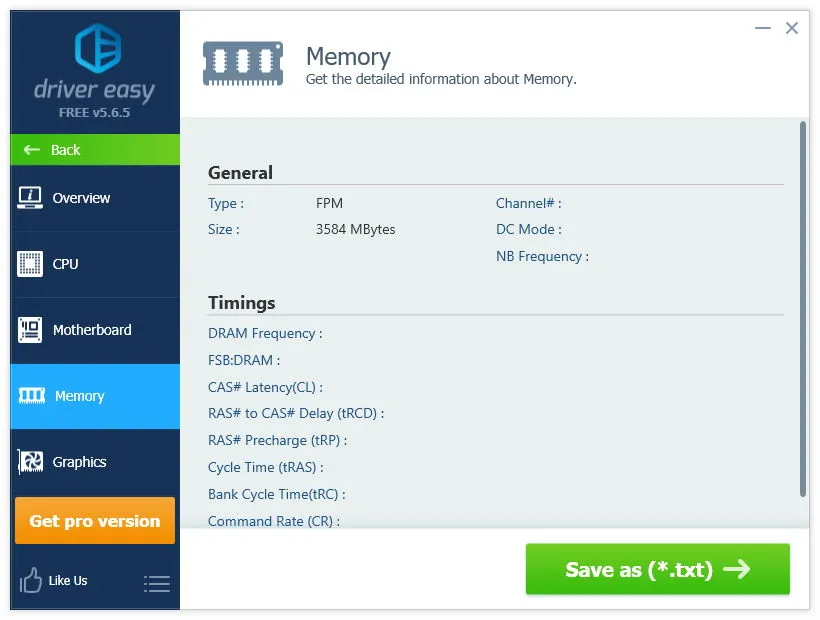
Task: Click the Driver Easy logo icon
Action: tap(98, 48)
